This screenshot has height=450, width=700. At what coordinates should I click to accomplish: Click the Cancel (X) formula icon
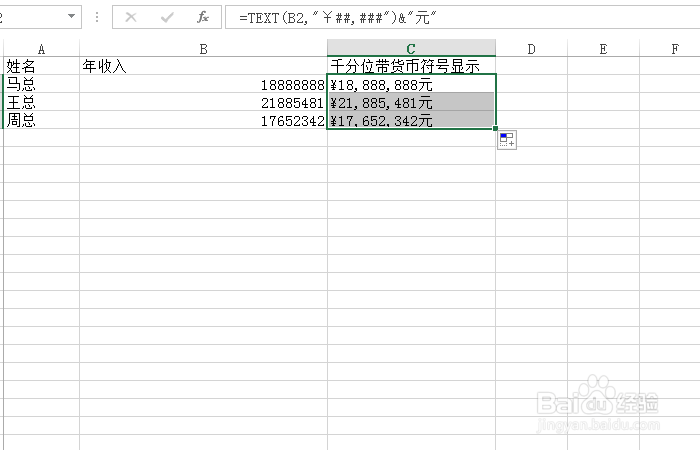[131, 17]
